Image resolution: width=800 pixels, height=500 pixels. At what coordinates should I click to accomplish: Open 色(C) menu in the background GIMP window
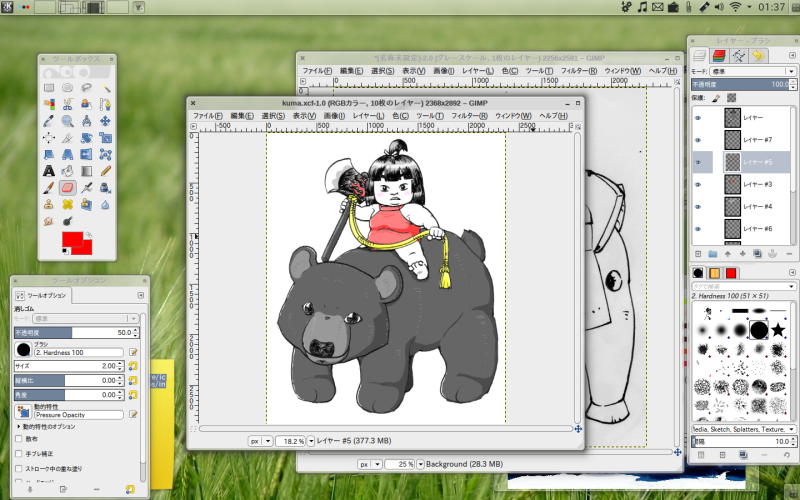(x=510, y=71)
